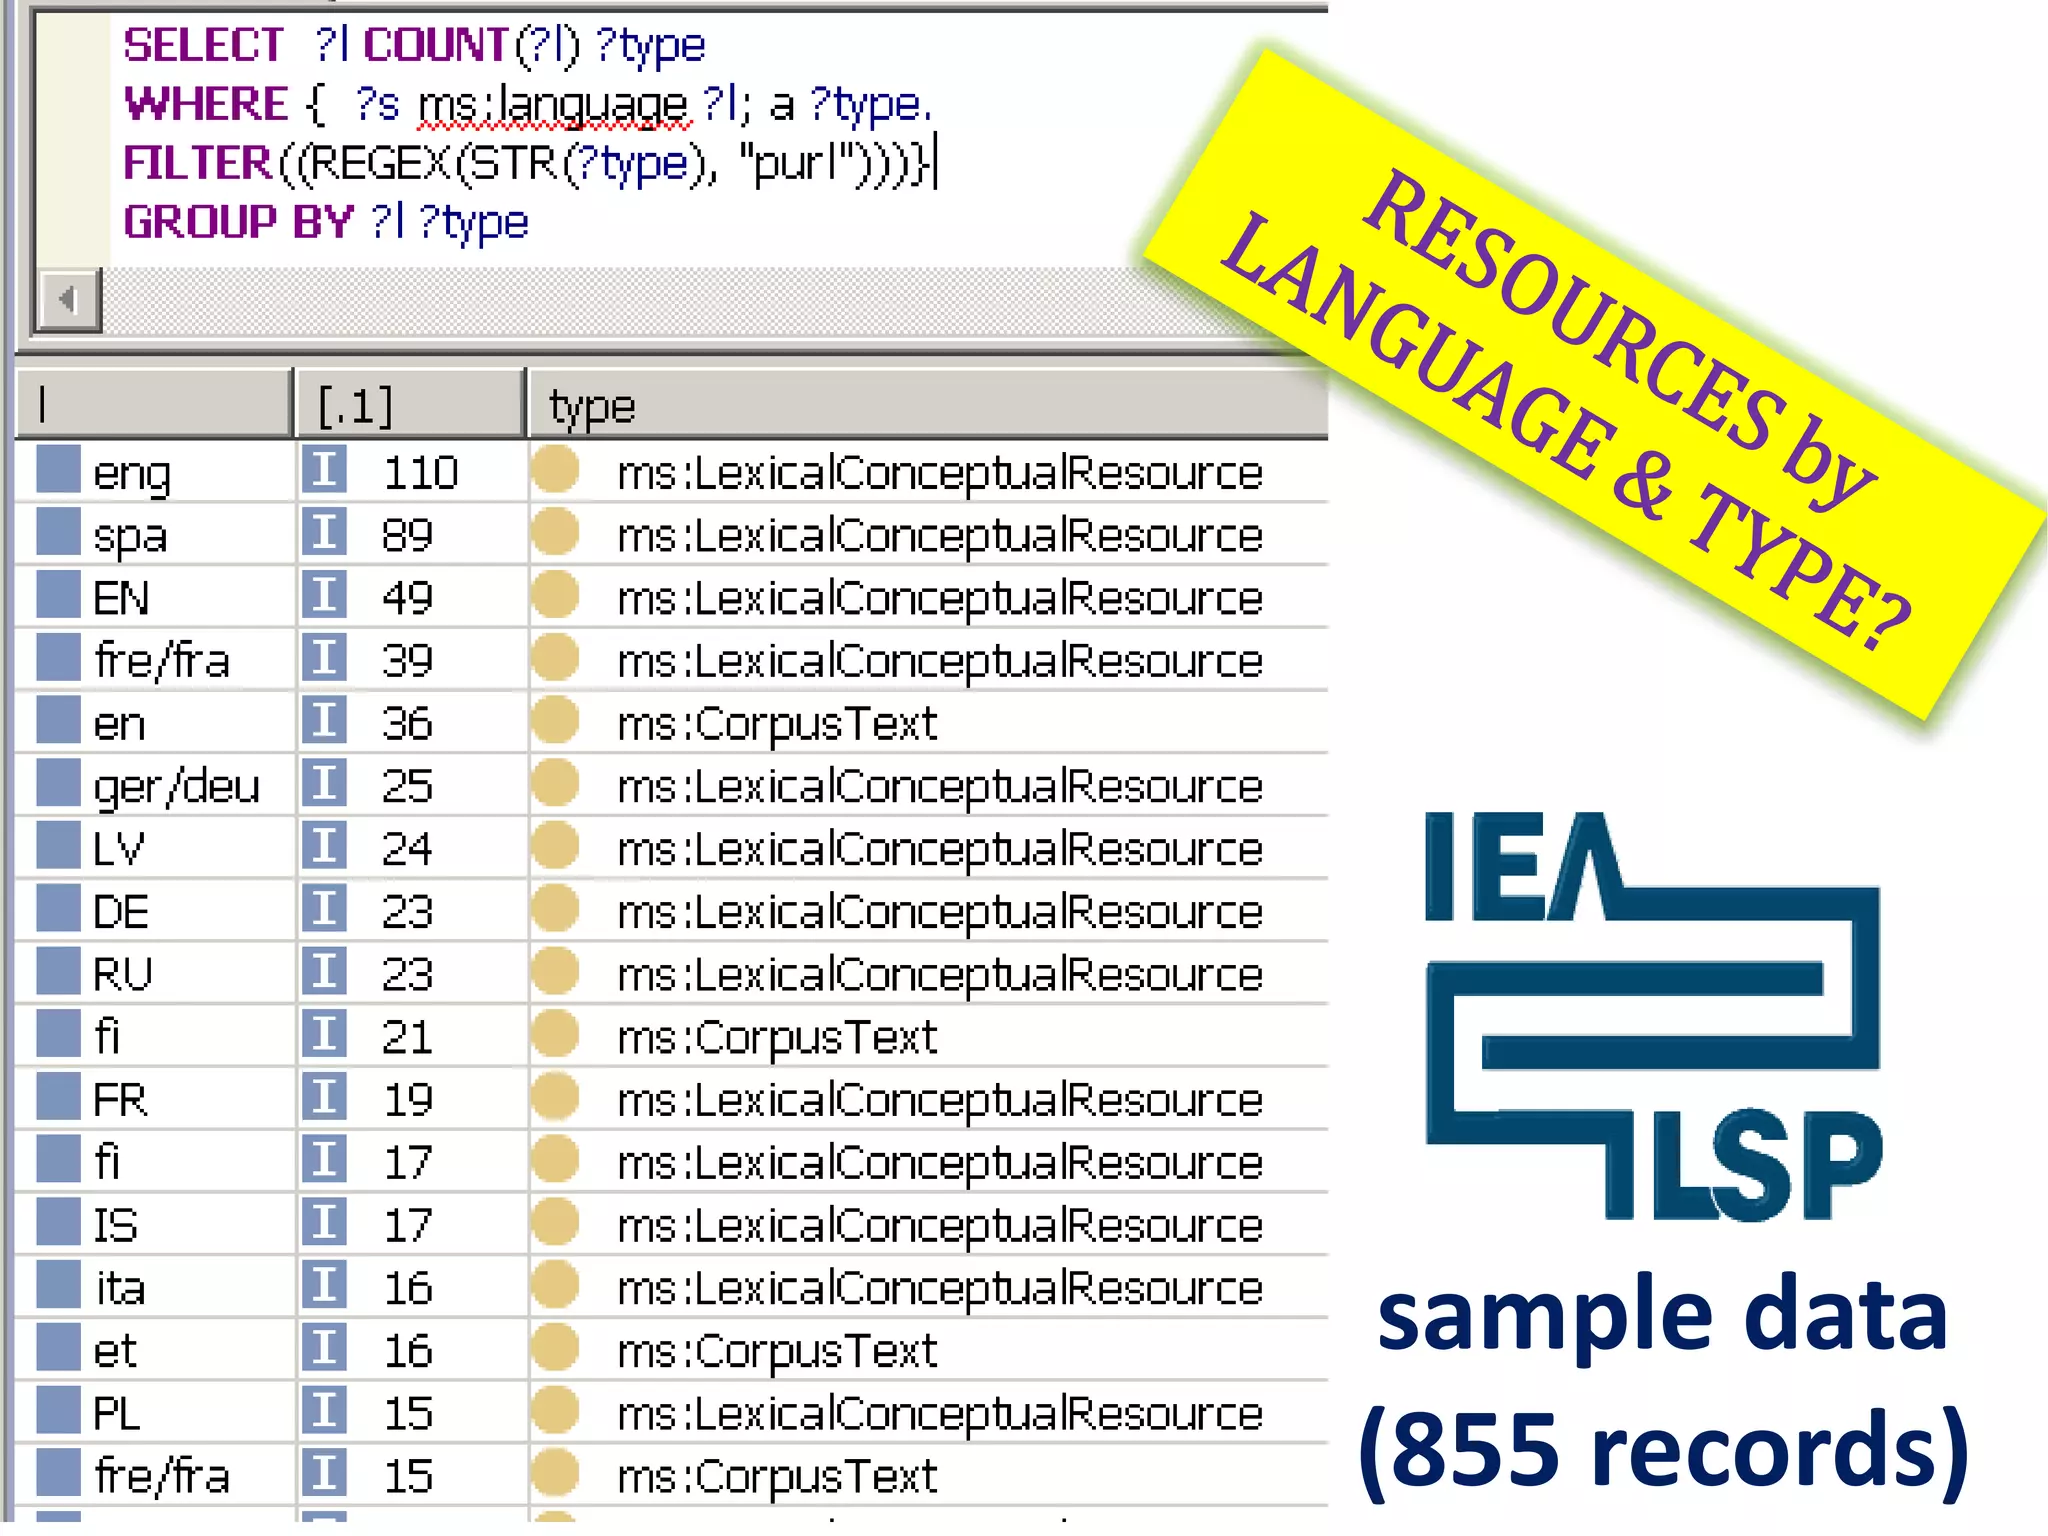Image resolution: width=2048 pixels, height=1536 pixels.
Task: Click the blue literal icon next to 'EN'
Action: pyautogui.click(x=58, y=595)
